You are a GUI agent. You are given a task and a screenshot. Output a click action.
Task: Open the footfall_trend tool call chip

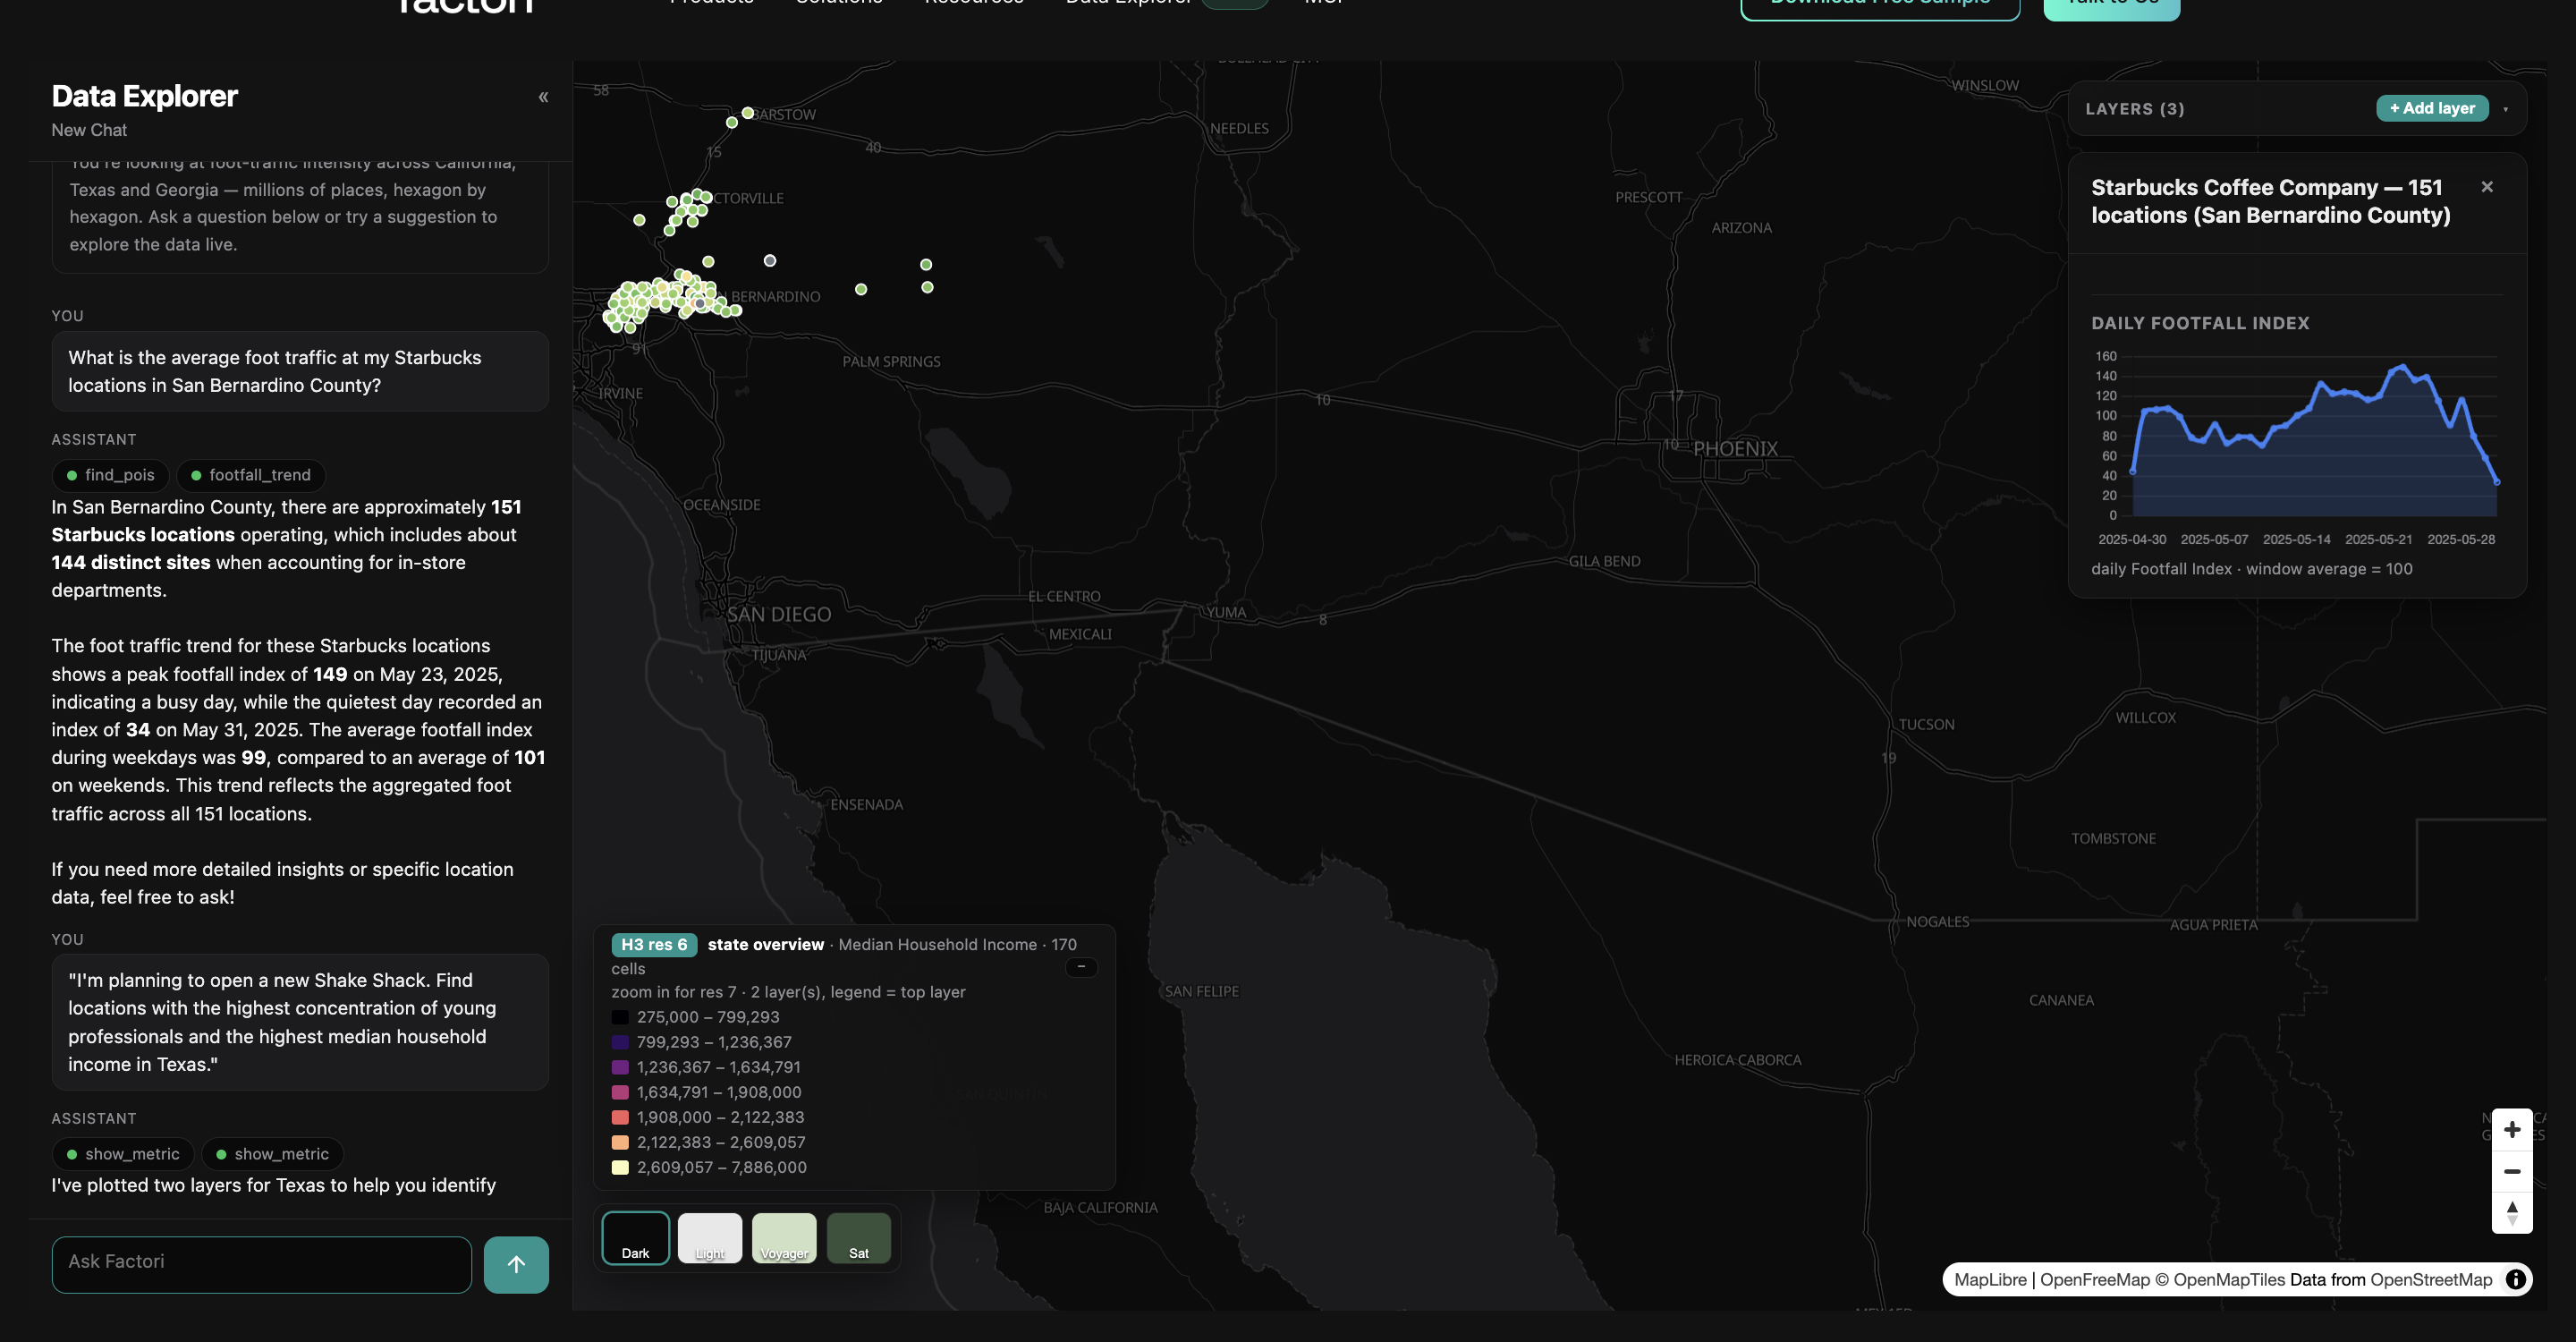[x=251, y=475]
